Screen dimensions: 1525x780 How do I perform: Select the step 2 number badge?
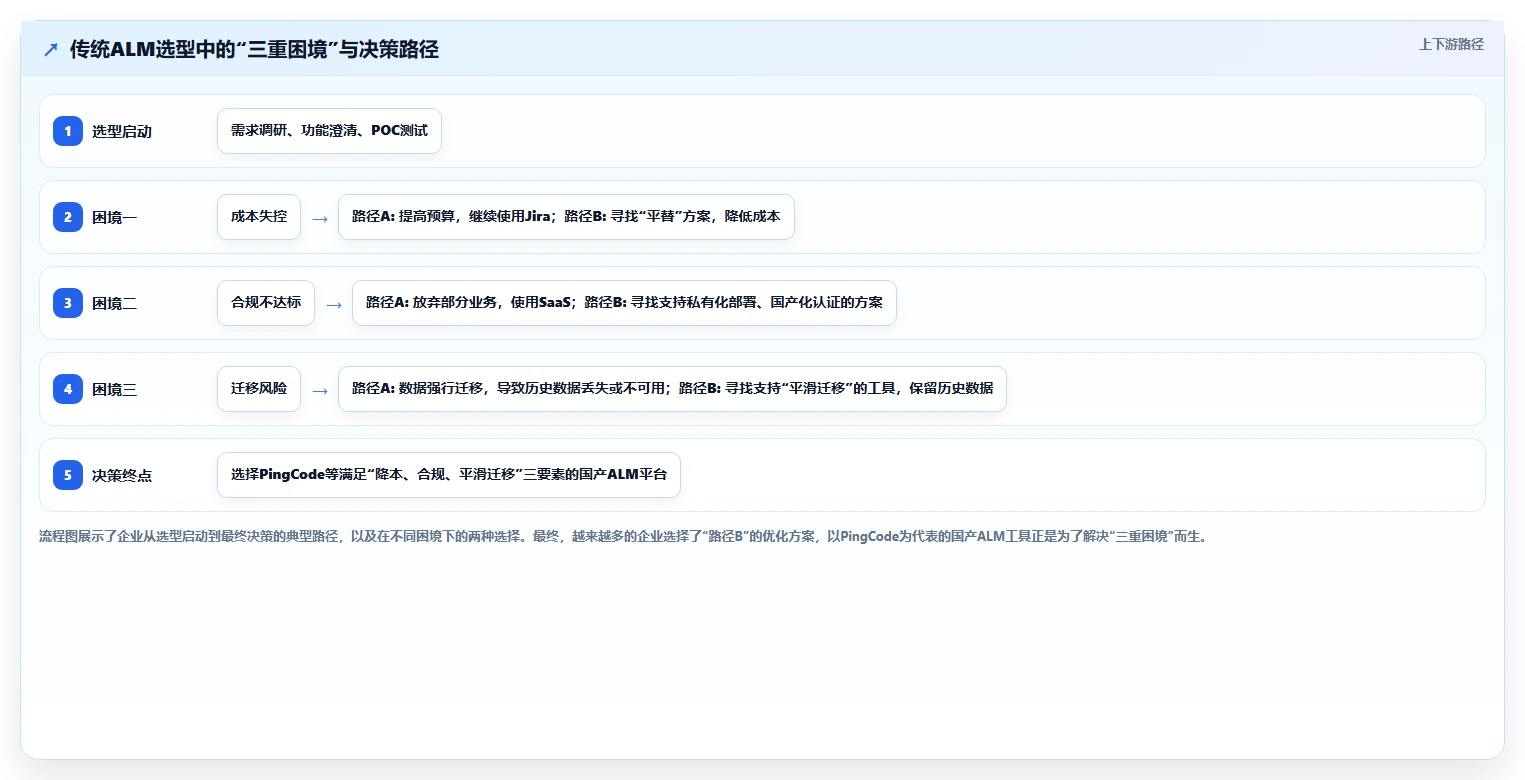(68, 217)
